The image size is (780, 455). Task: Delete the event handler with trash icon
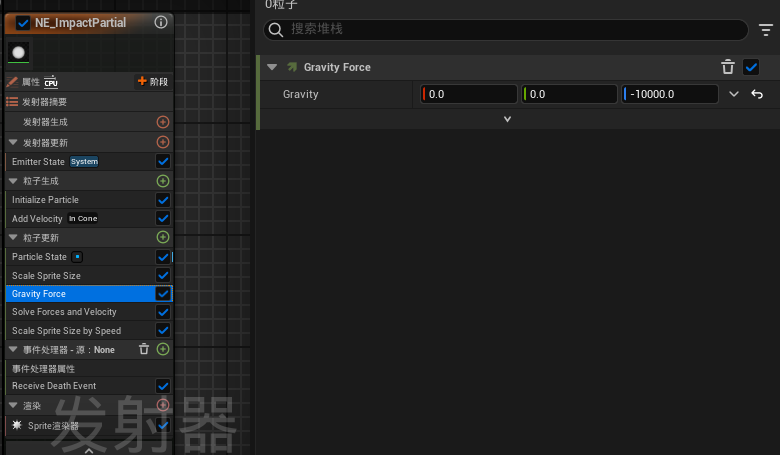(144, 349)
